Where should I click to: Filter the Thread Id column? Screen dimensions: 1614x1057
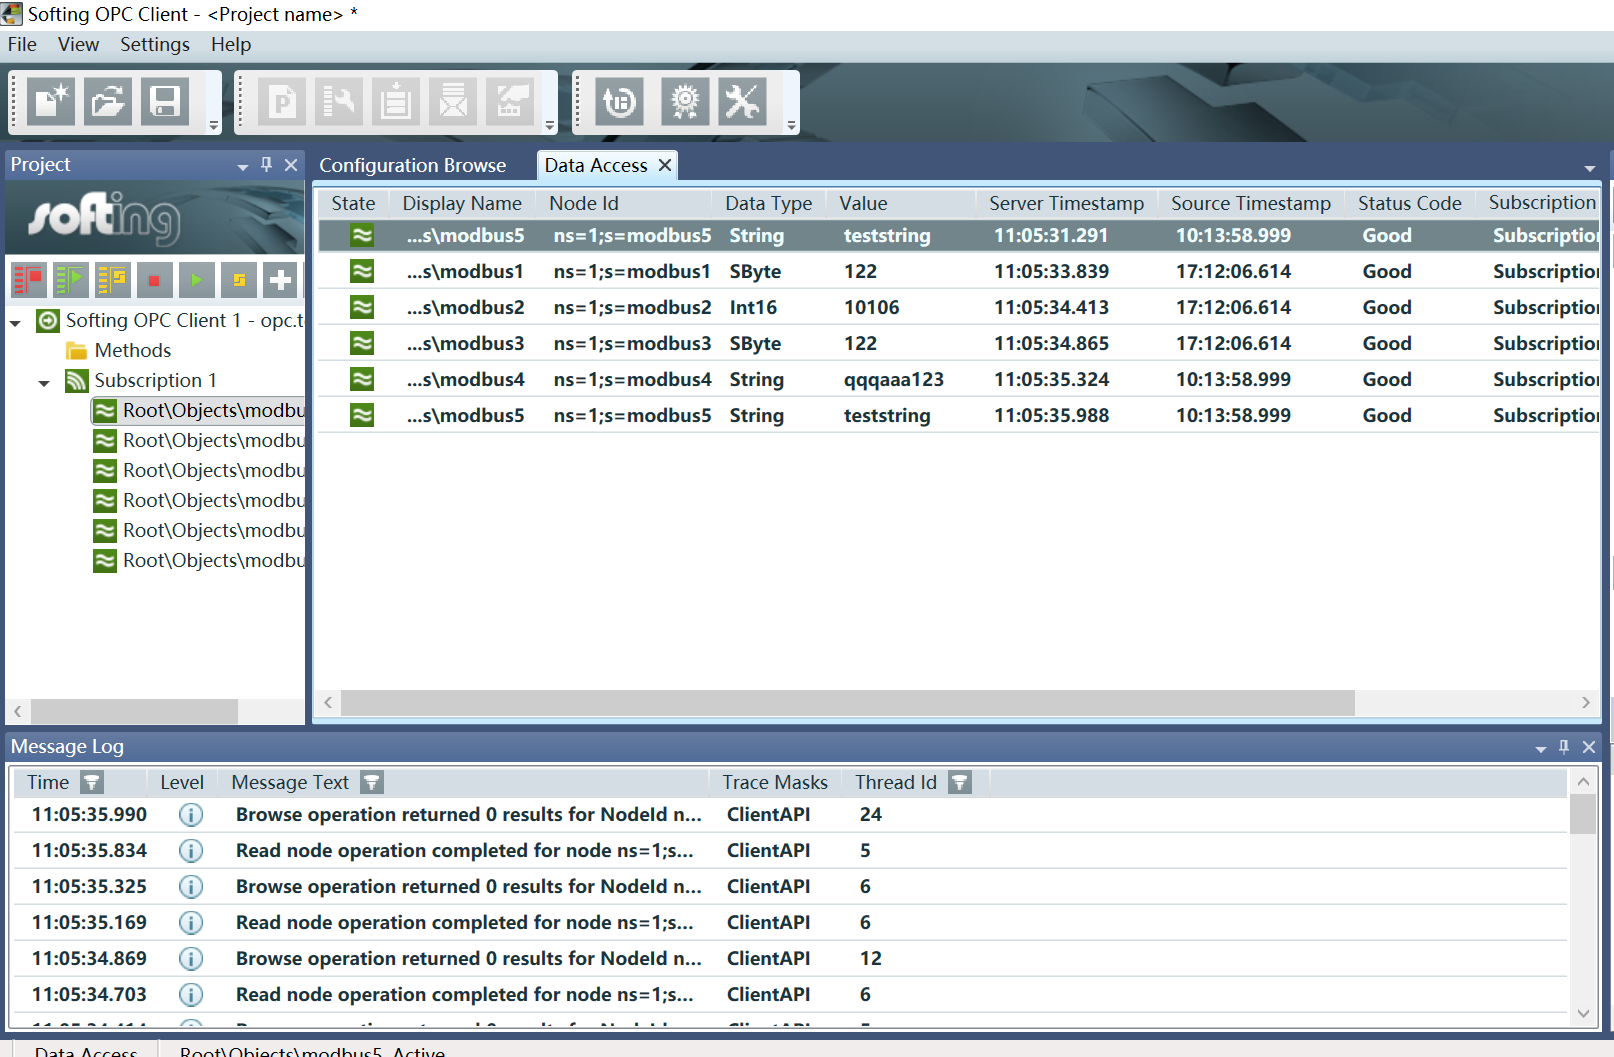click(x=960, y=782)
